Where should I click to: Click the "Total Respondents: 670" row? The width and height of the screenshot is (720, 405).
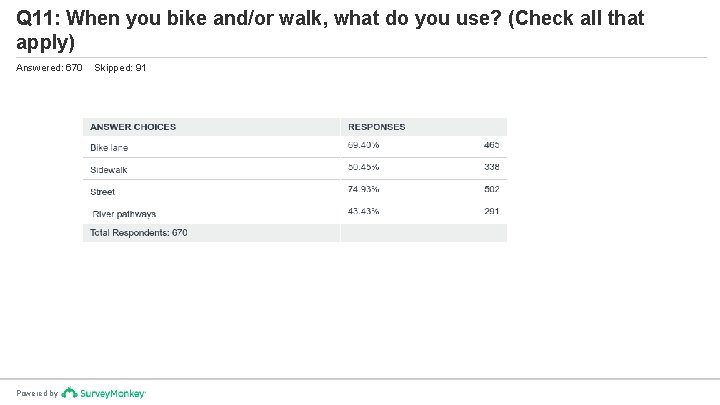click(x=139, y=233)
